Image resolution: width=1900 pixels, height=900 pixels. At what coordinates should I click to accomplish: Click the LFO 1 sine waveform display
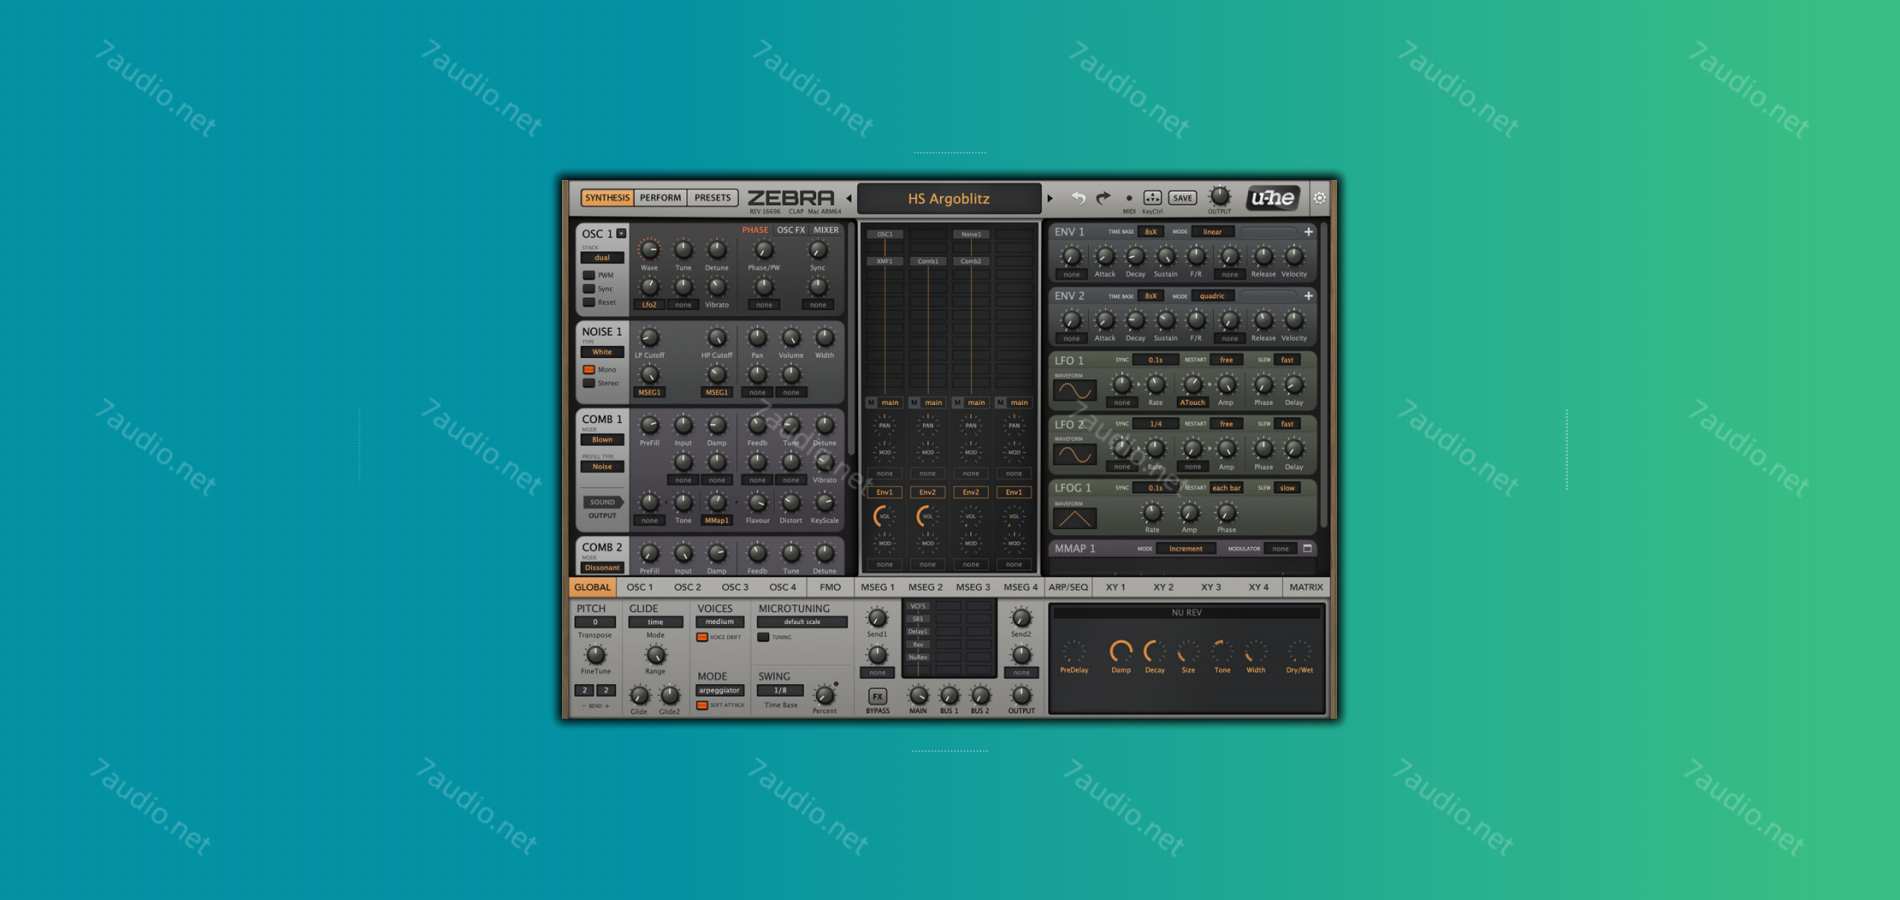coord(1074,390)
